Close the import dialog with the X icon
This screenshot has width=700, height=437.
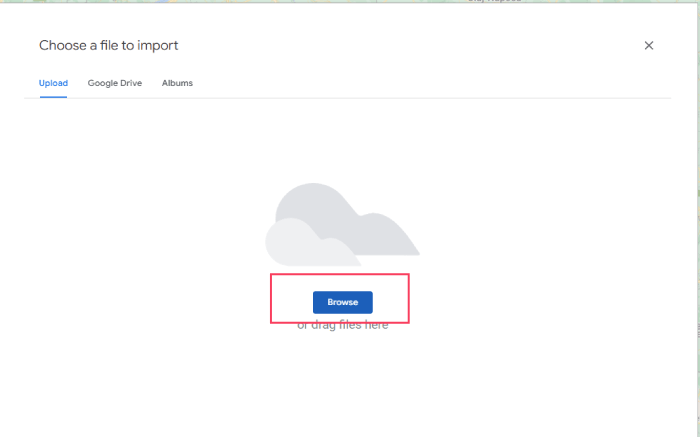click(x=648, y=45)
